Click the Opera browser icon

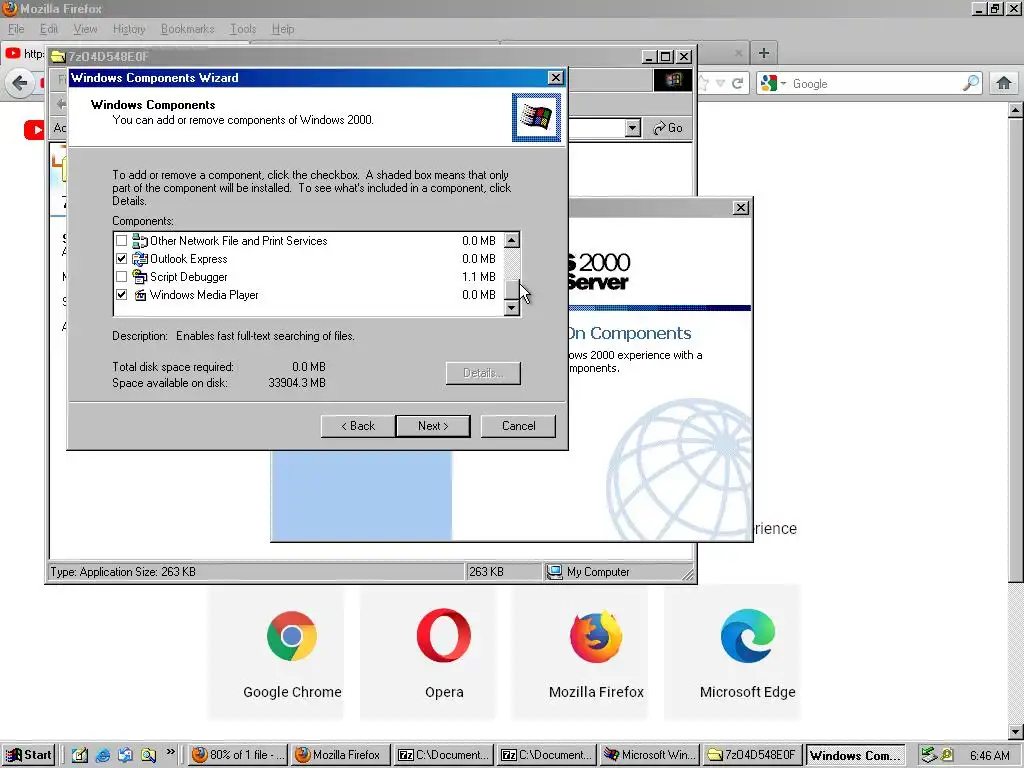(x=444, y=635)
